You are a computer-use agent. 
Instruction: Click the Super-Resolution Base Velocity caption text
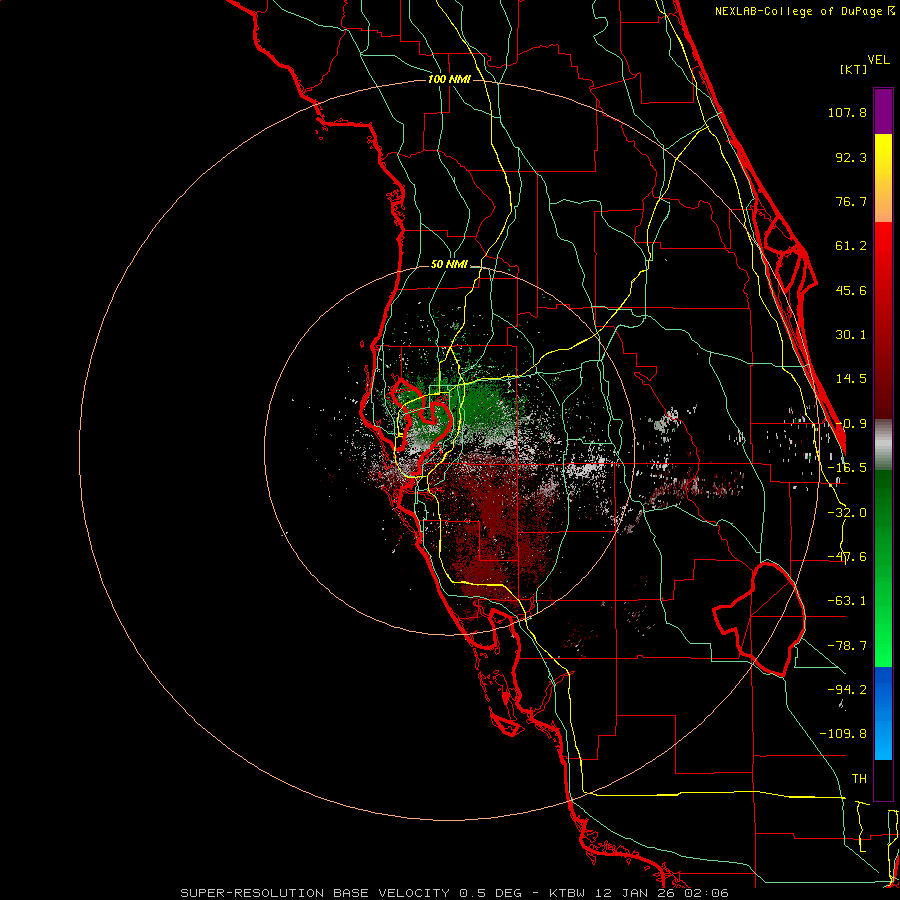[455, 893]
